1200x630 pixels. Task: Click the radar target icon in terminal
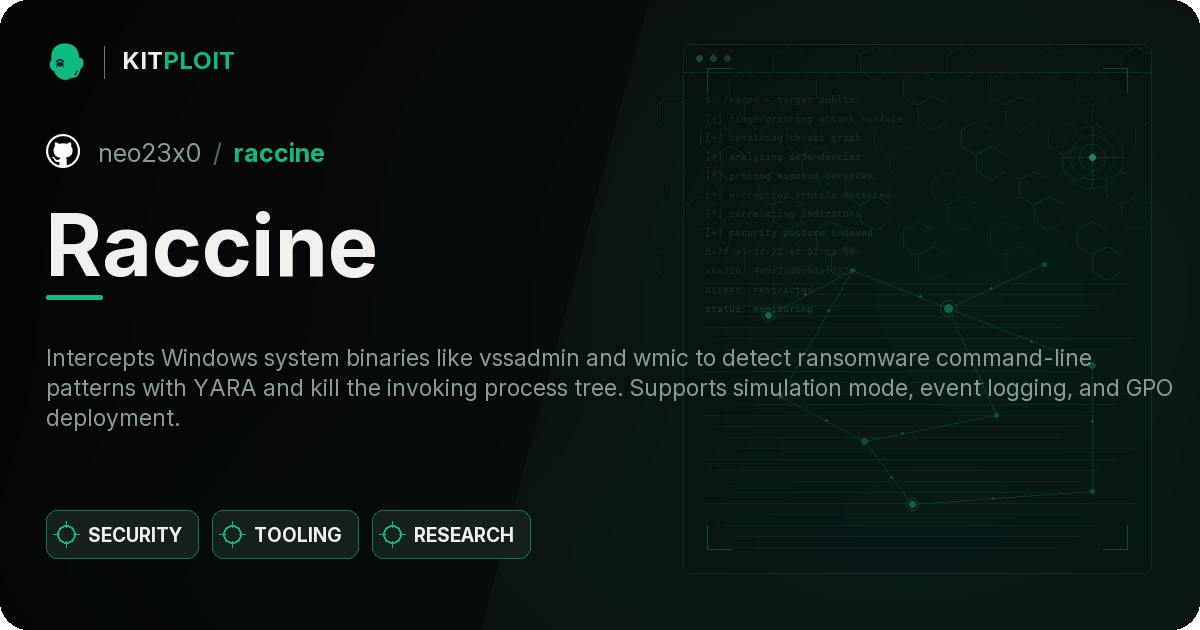[1092, 157]
